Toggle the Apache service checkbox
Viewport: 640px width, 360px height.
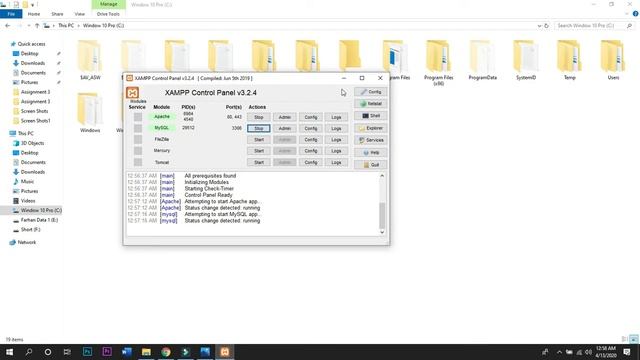(138, 117)
